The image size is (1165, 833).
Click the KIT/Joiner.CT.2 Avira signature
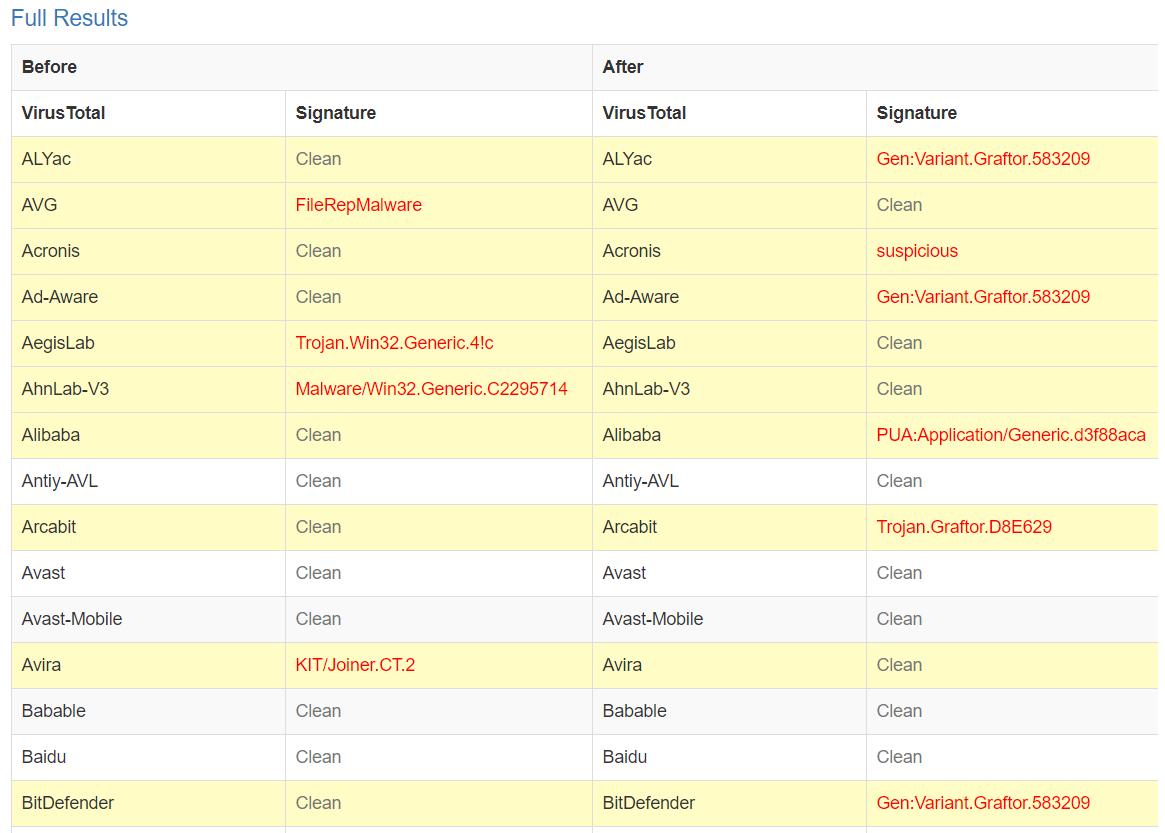point(355,665)
